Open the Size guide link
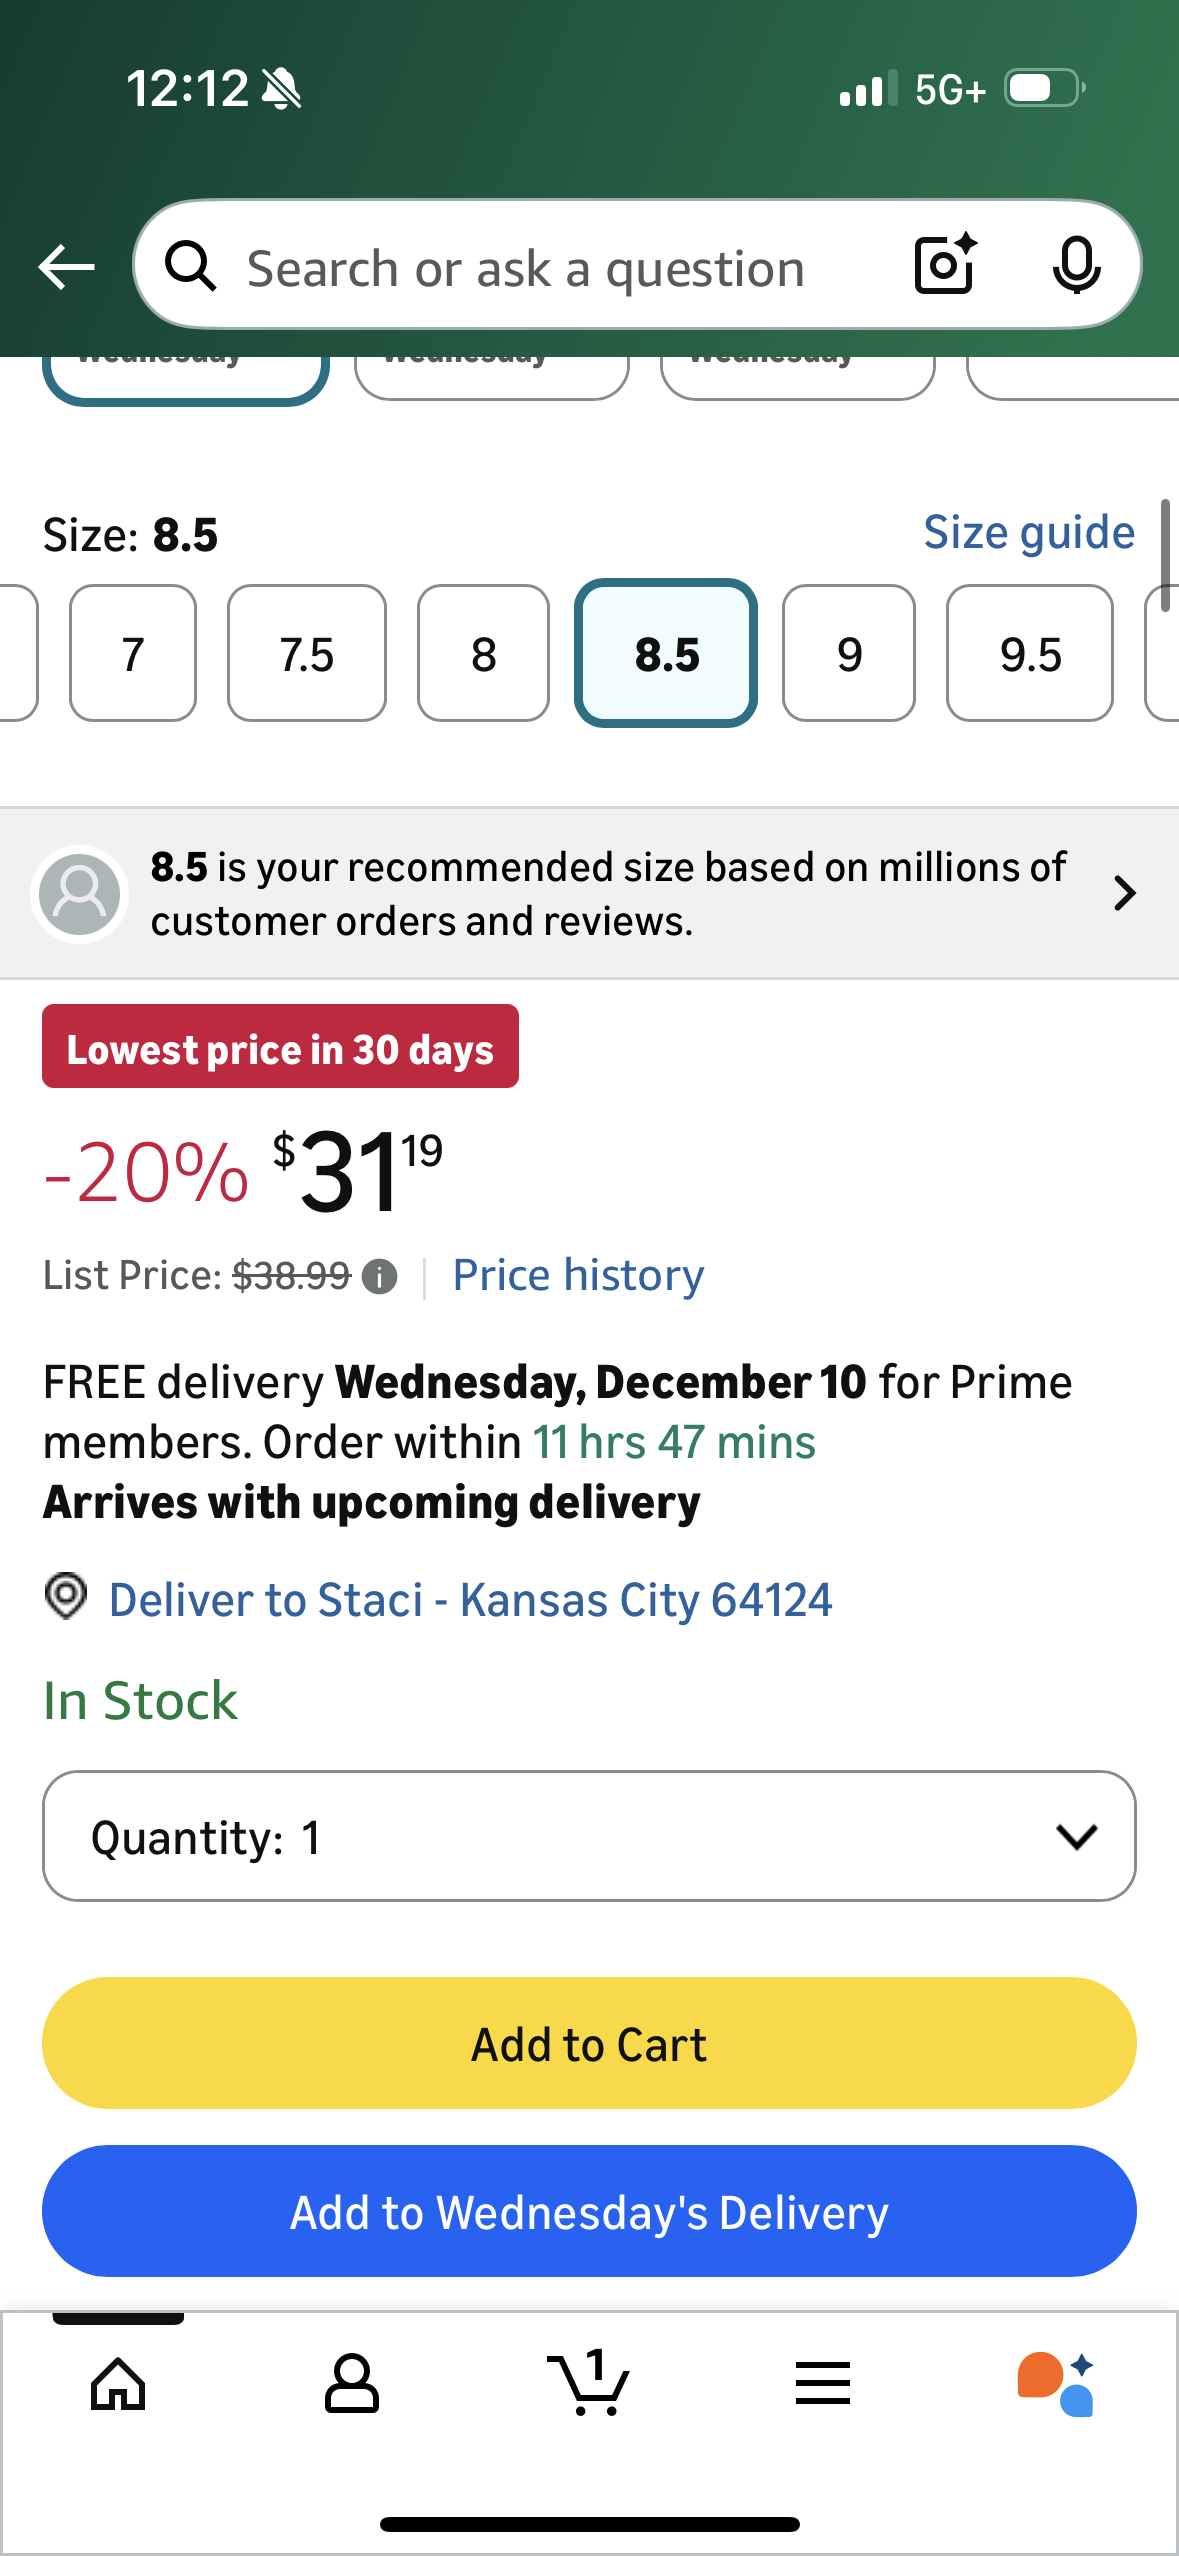The width and height of the screenshot is (1179, 2556). 1028,532
